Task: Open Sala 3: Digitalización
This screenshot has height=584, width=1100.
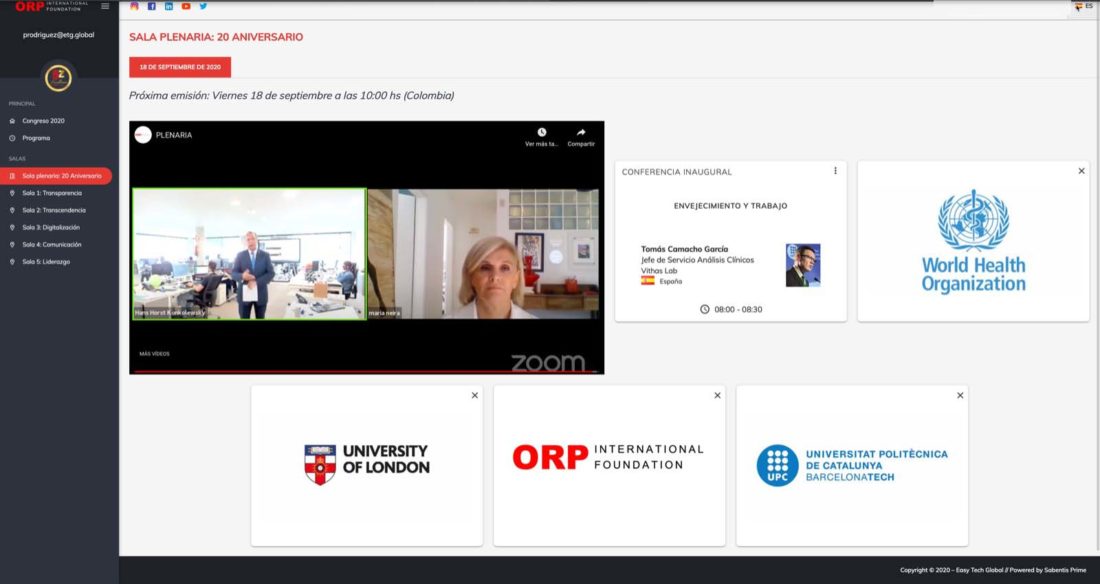Action: click(51, 227)
